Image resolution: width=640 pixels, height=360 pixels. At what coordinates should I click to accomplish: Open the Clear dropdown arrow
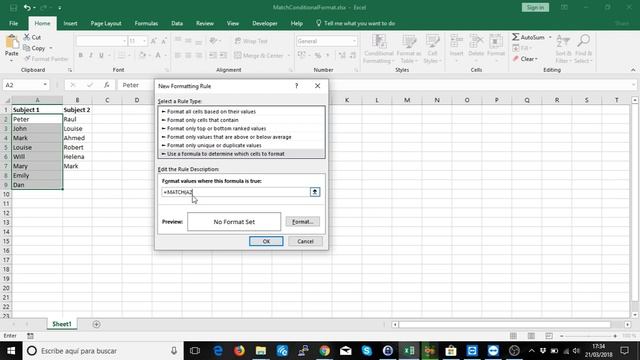point(536,59)
